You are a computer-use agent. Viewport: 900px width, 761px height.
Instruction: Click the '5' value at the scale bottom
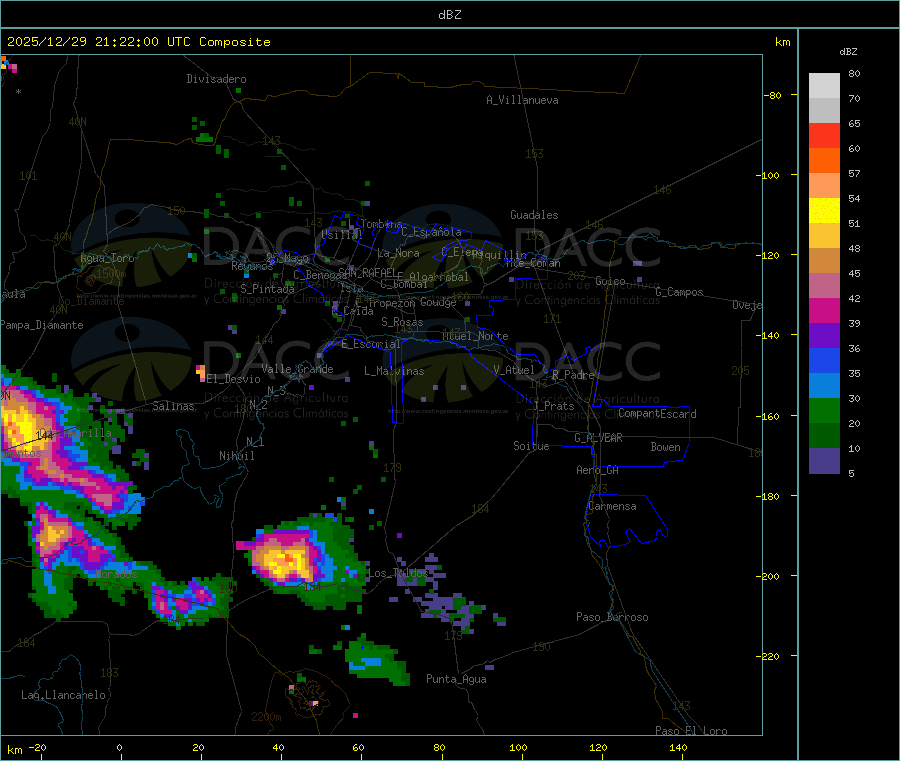(851, 473)
